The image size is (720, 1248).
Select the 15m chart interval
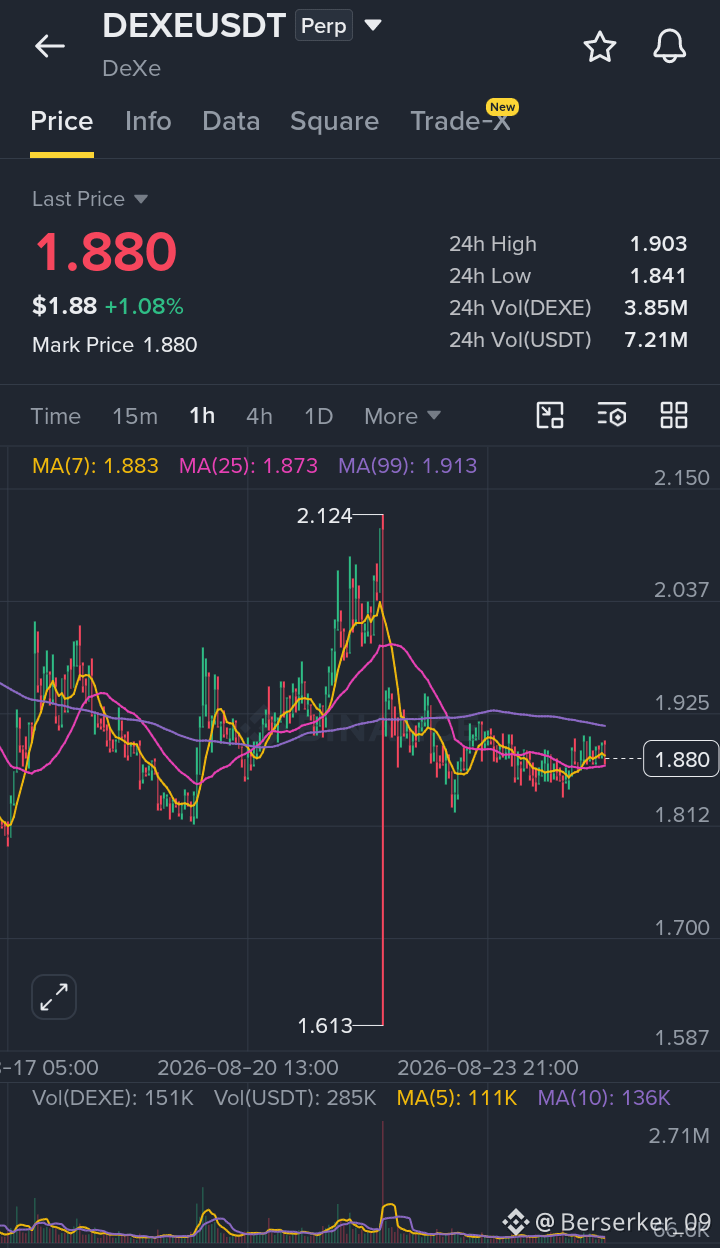(135, 416)
